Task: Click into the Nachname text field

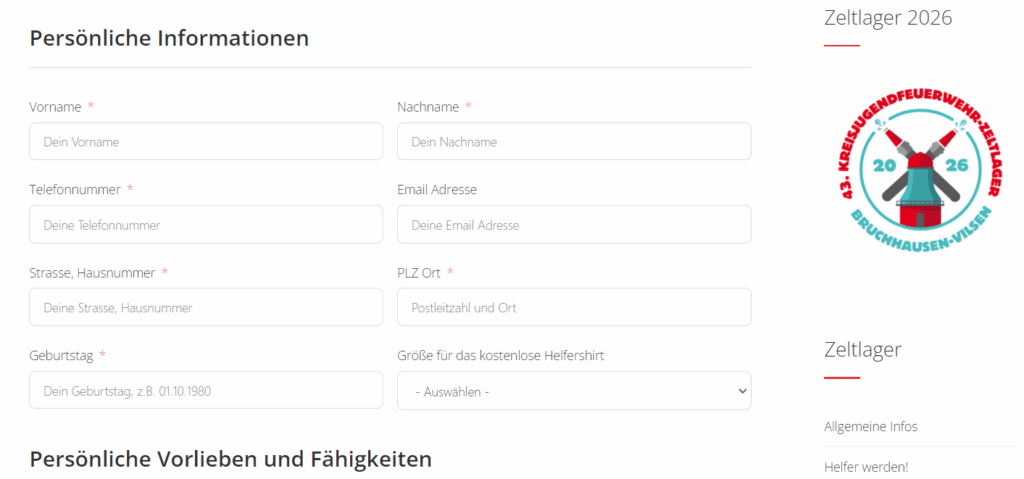Action: [574, 141]
